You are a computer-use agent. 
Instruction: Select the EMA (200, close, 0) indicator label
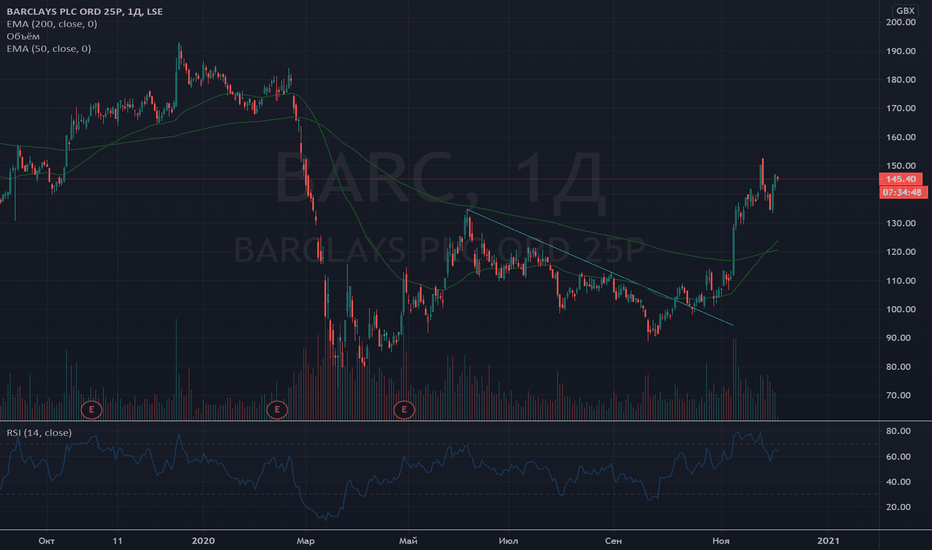tap(52, 24)
